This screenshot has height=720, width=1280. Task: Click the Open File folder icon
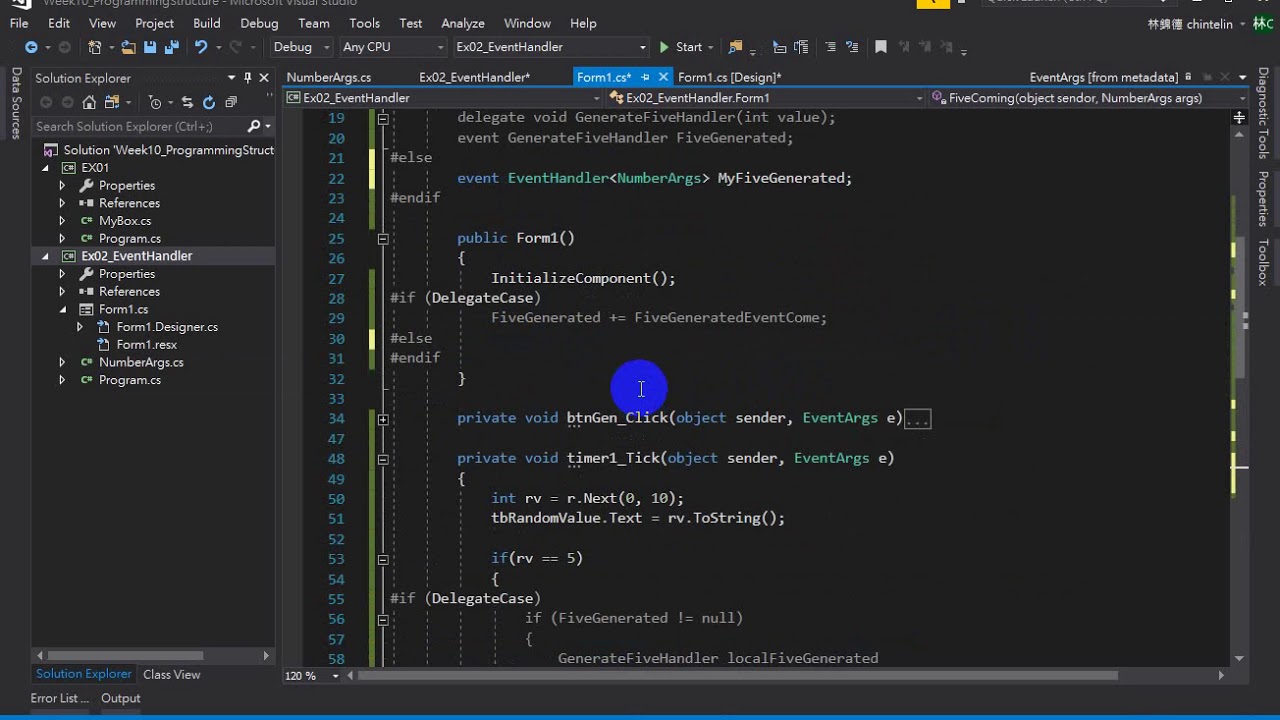coord(128,47)
